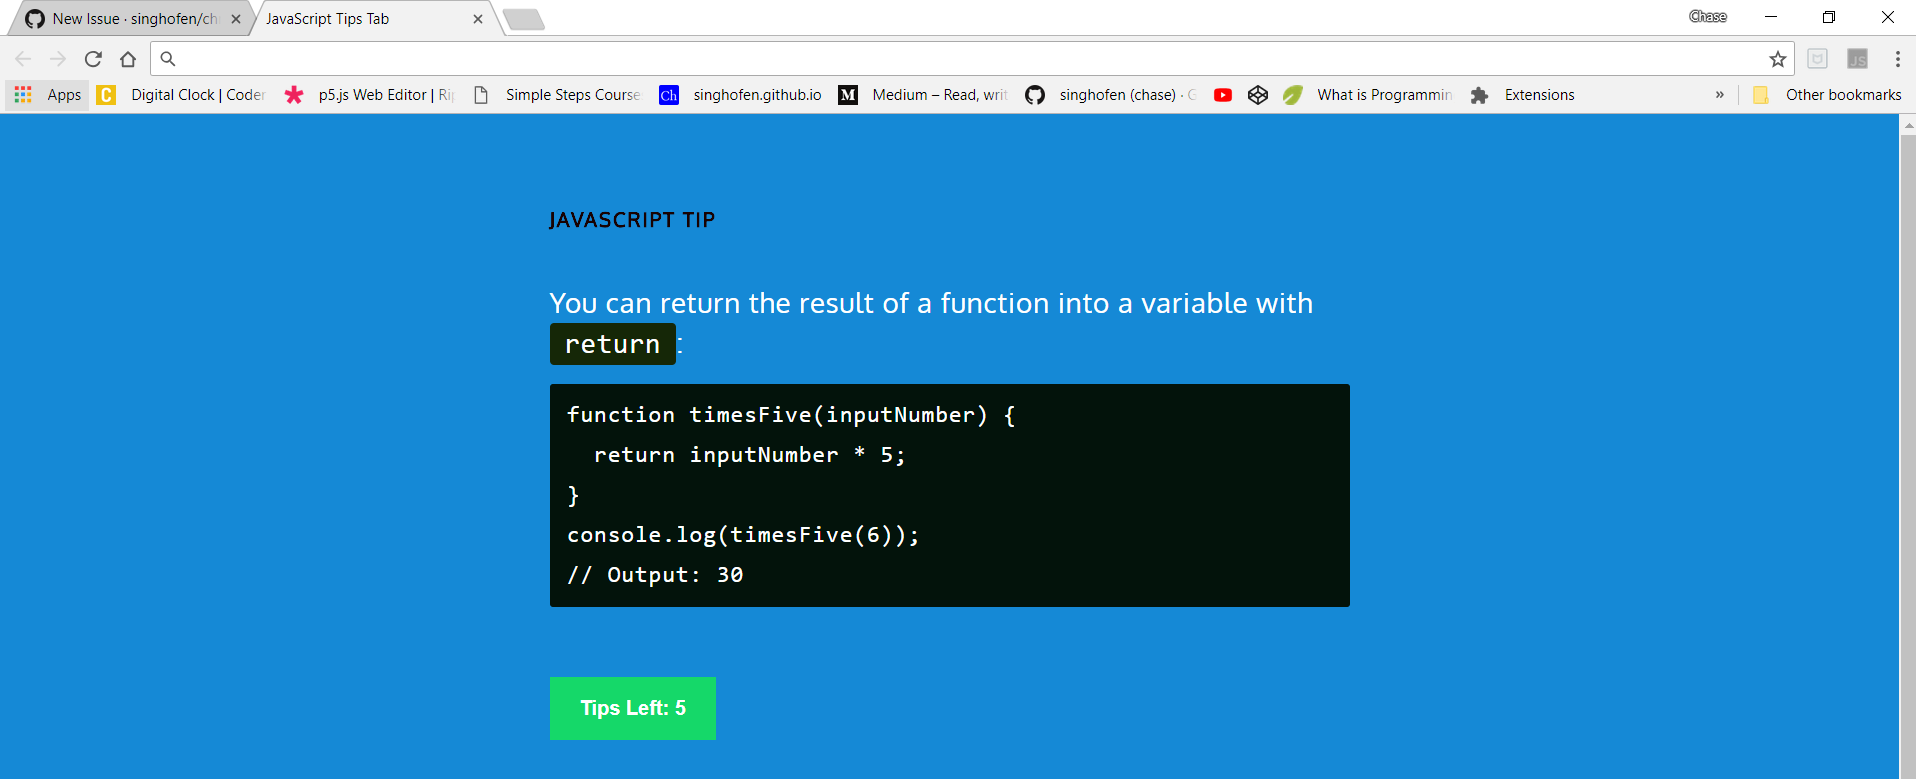The width and height of the screenshot is (1916, 779).
Task: Open the Extensions bookmark
Action: (x=1523, y=95)
